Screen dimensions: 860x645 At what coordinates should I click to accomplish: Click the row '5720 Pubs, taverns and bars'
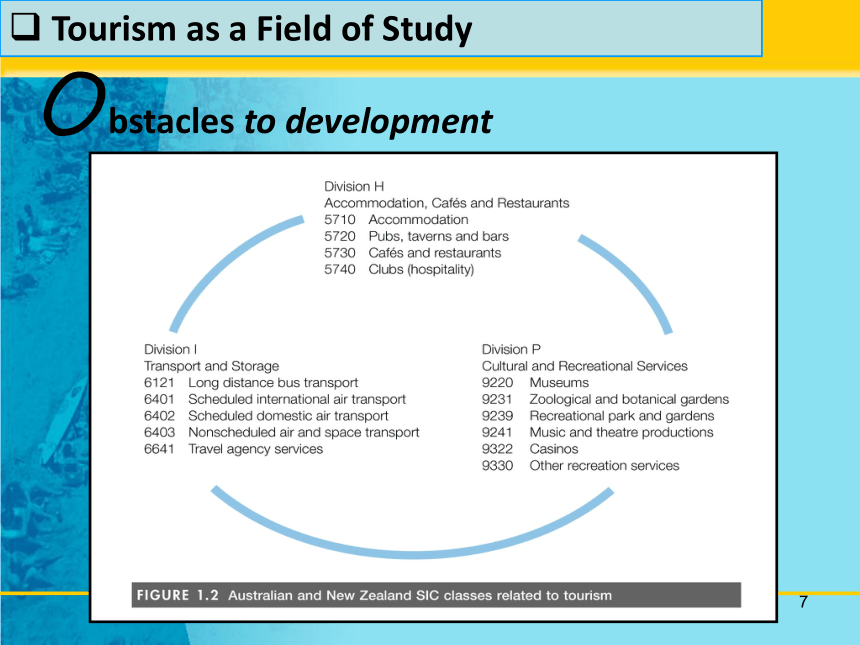[416, 236]
